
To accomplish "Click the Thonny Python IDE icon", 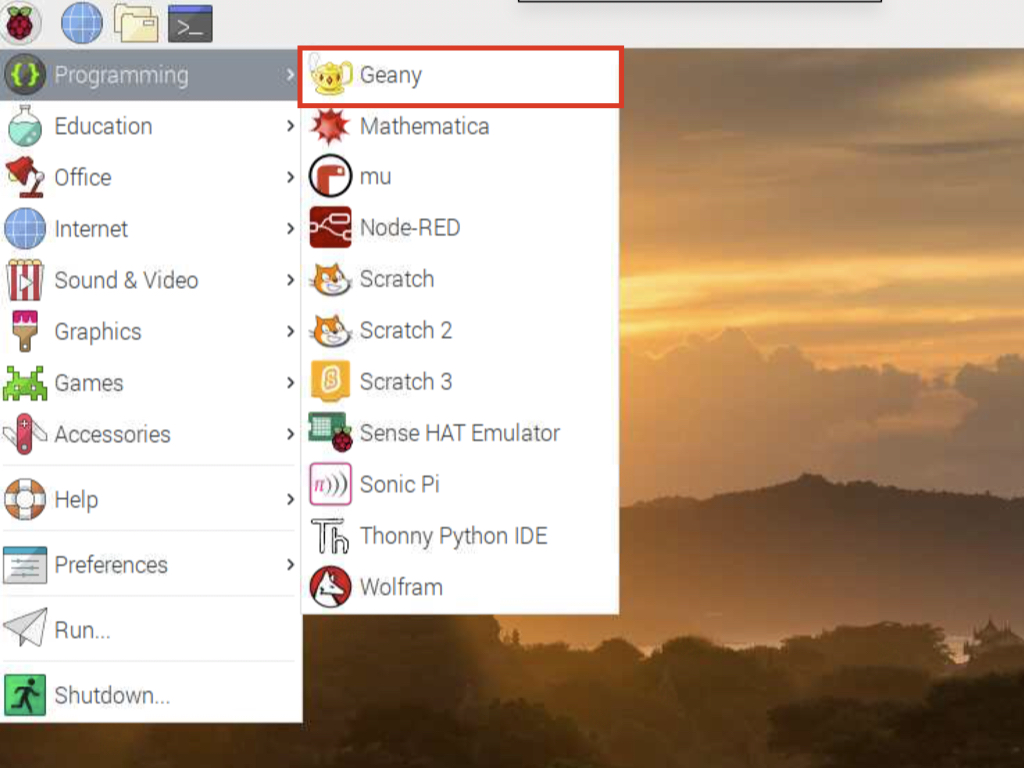I will click(x=330, y=536).
